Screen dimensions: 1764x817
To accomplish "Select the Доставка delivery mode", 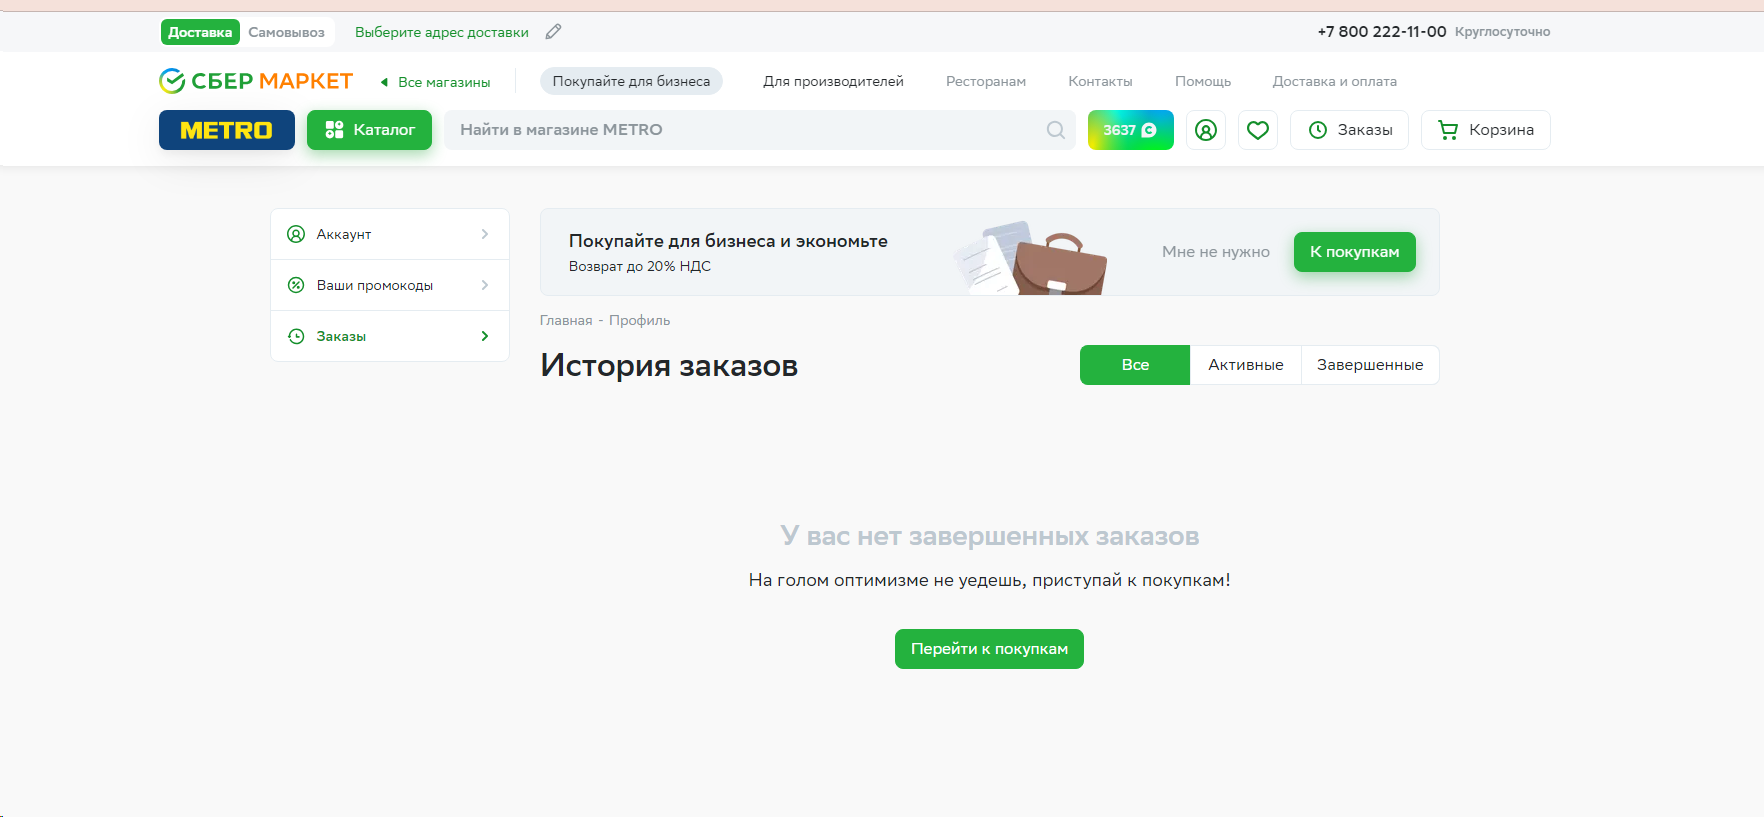I will pos(200,32).
